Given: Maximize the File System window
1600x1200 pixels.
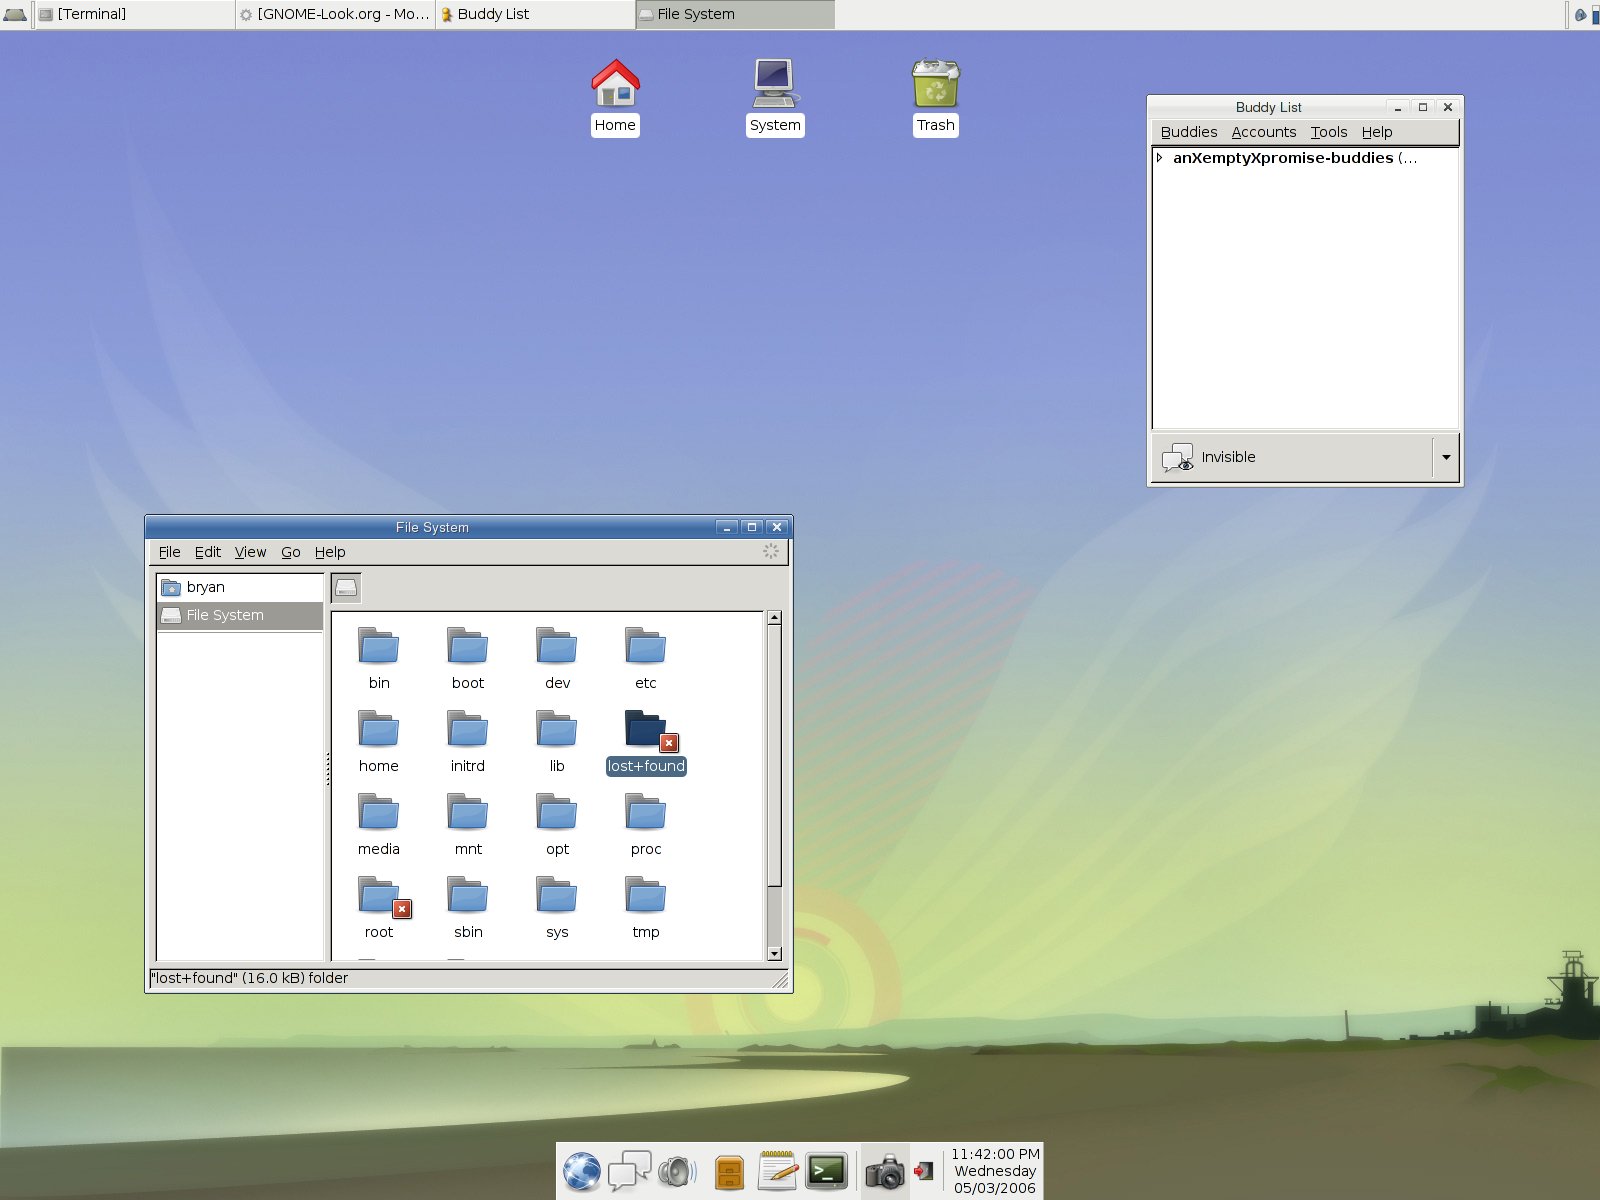Looking at the screenshot, I should coord(752,527).
